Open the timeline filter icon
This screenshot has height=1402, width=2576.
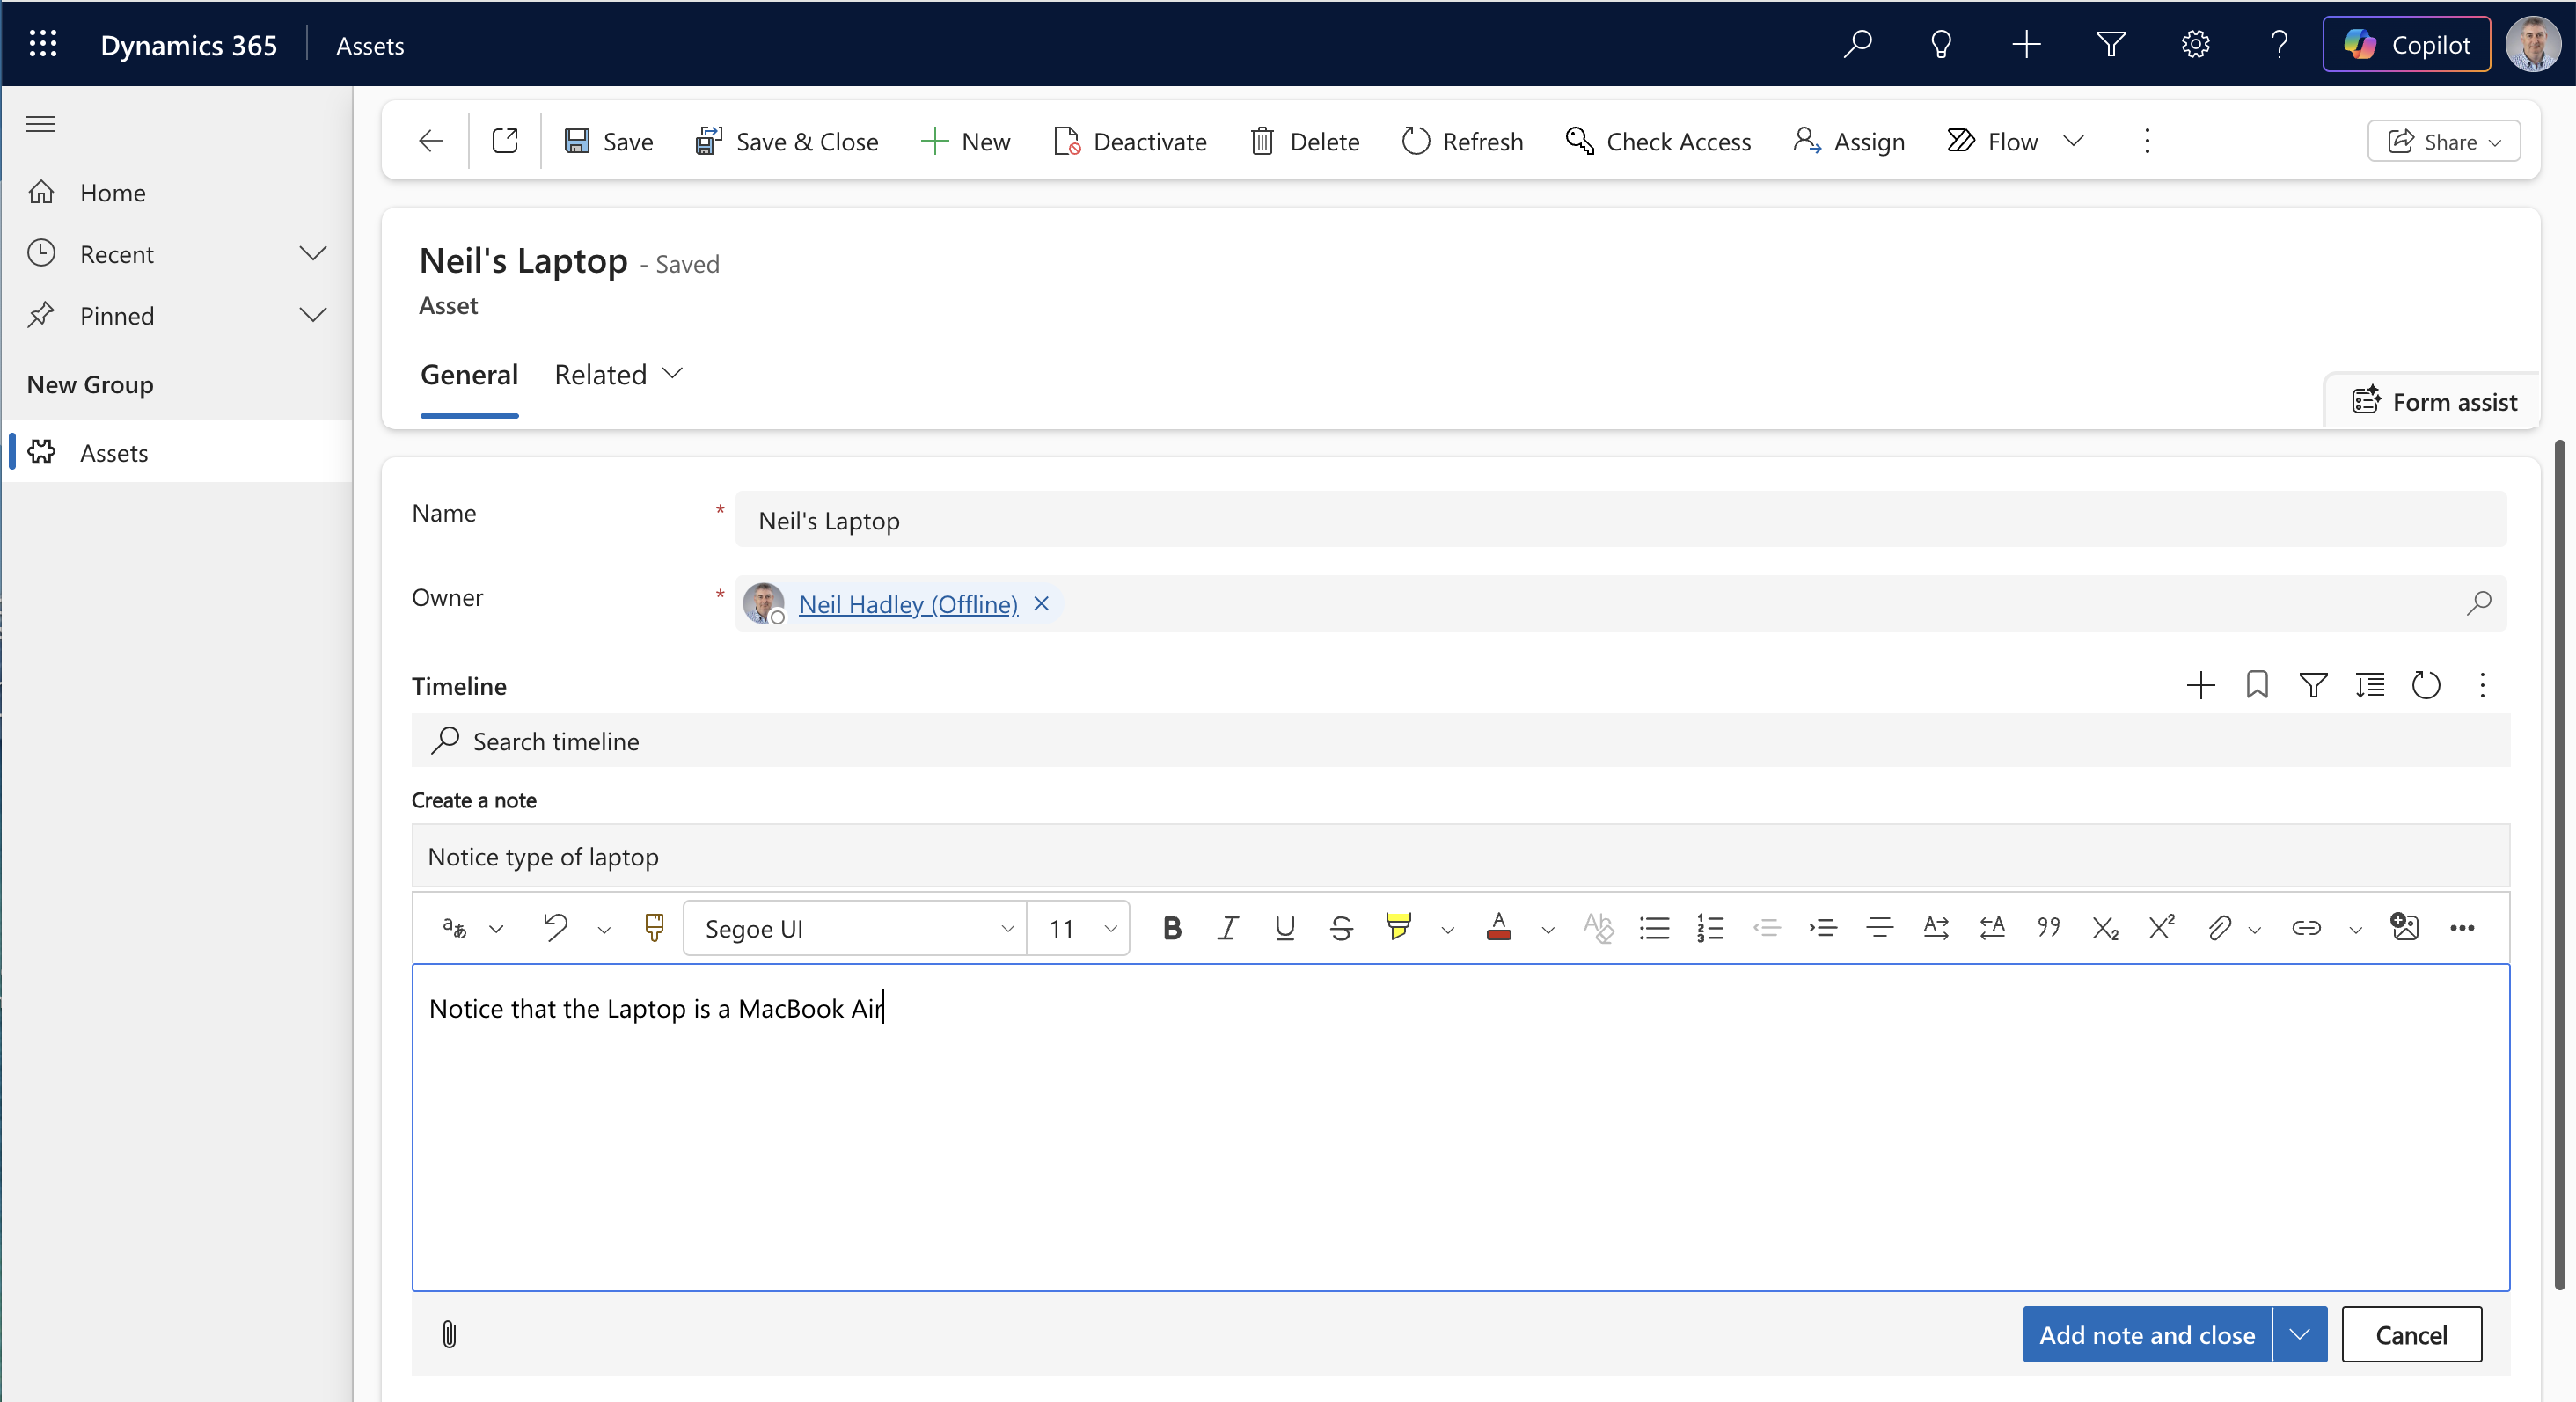pos(2313,685)
